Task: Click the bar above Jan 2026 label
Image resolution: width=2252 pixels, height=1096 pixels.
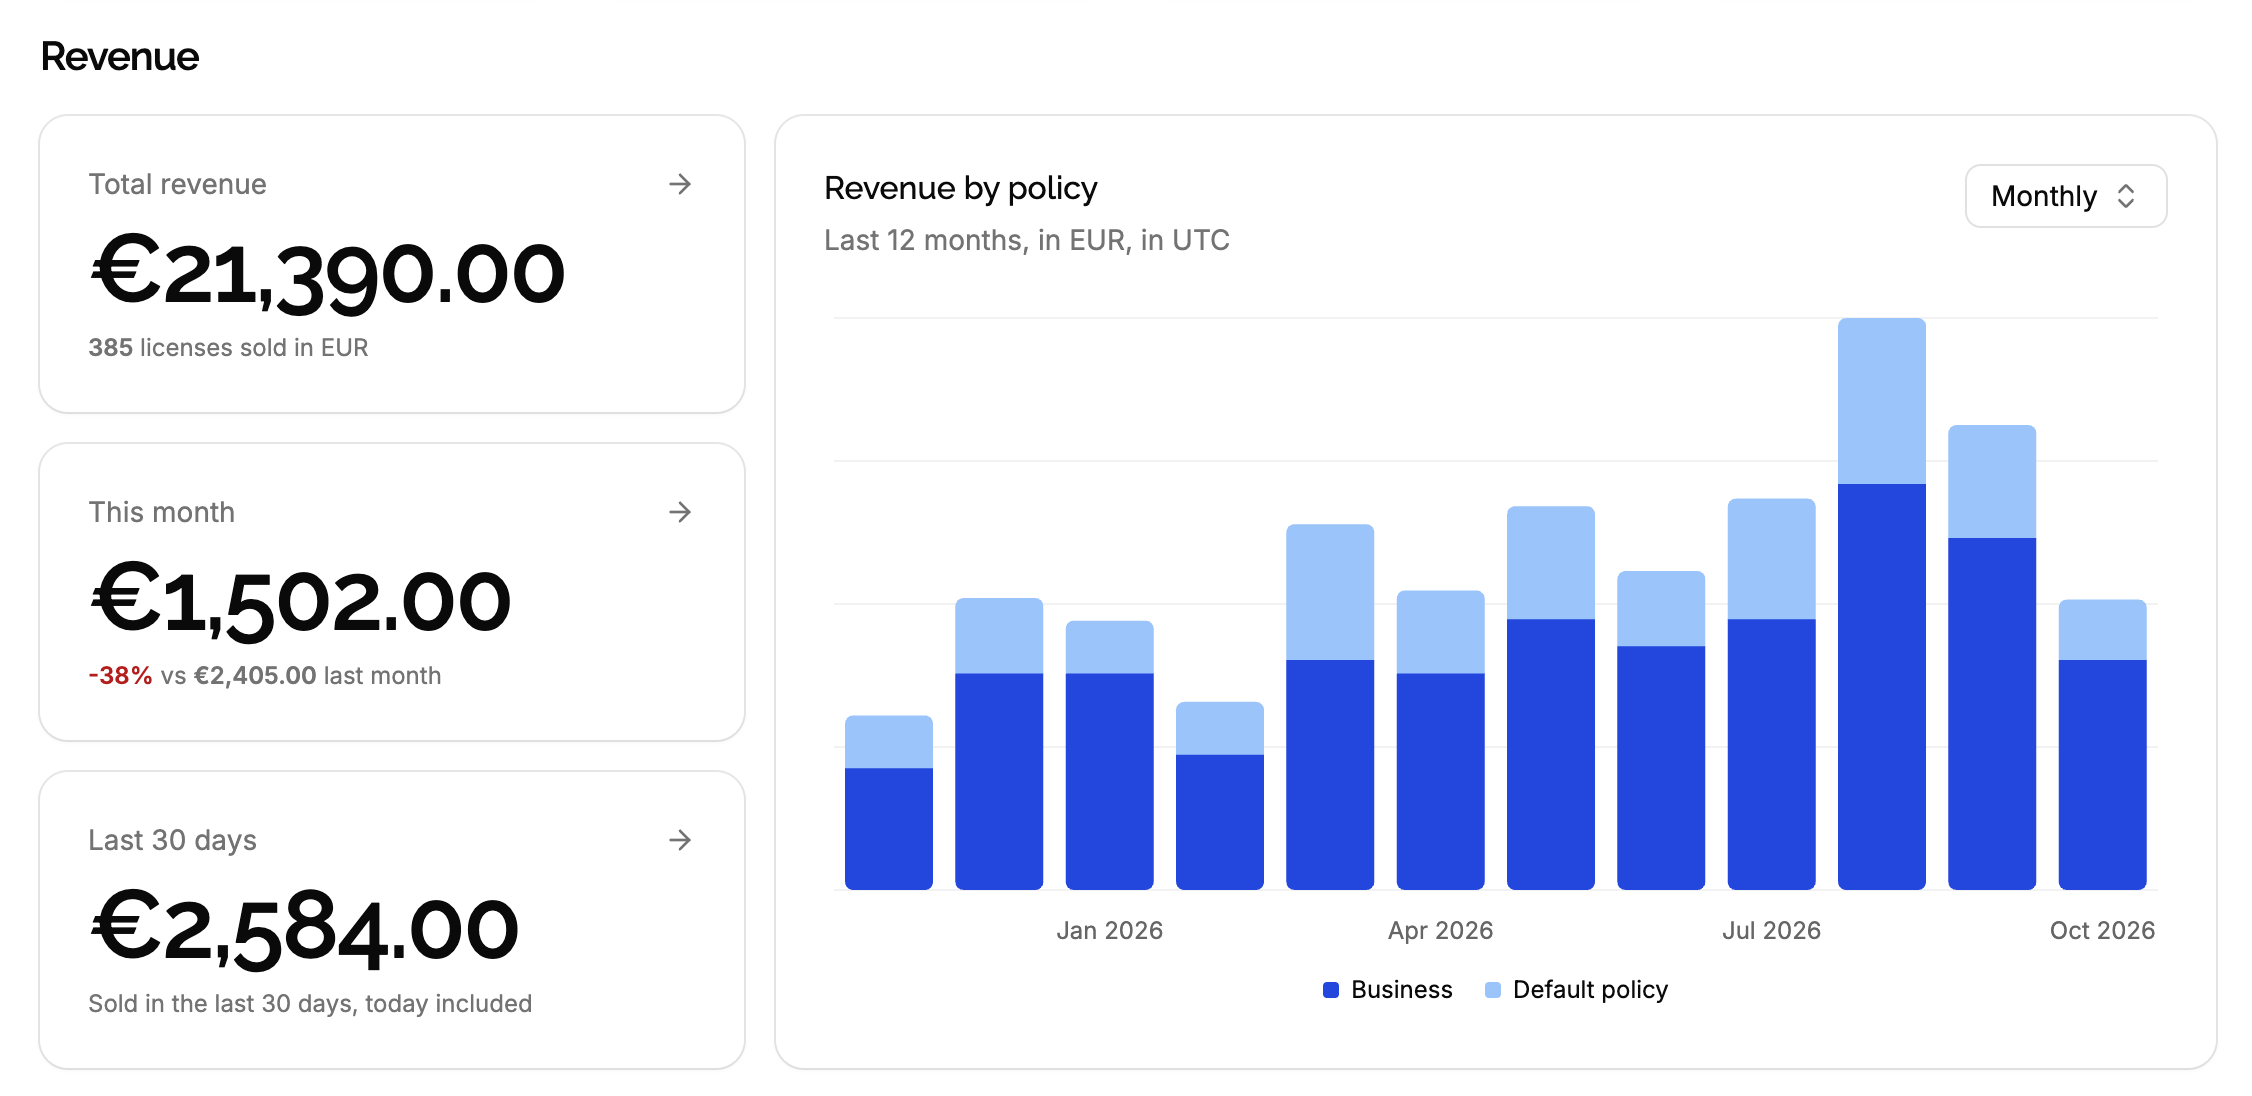Action: [1110, 755]
